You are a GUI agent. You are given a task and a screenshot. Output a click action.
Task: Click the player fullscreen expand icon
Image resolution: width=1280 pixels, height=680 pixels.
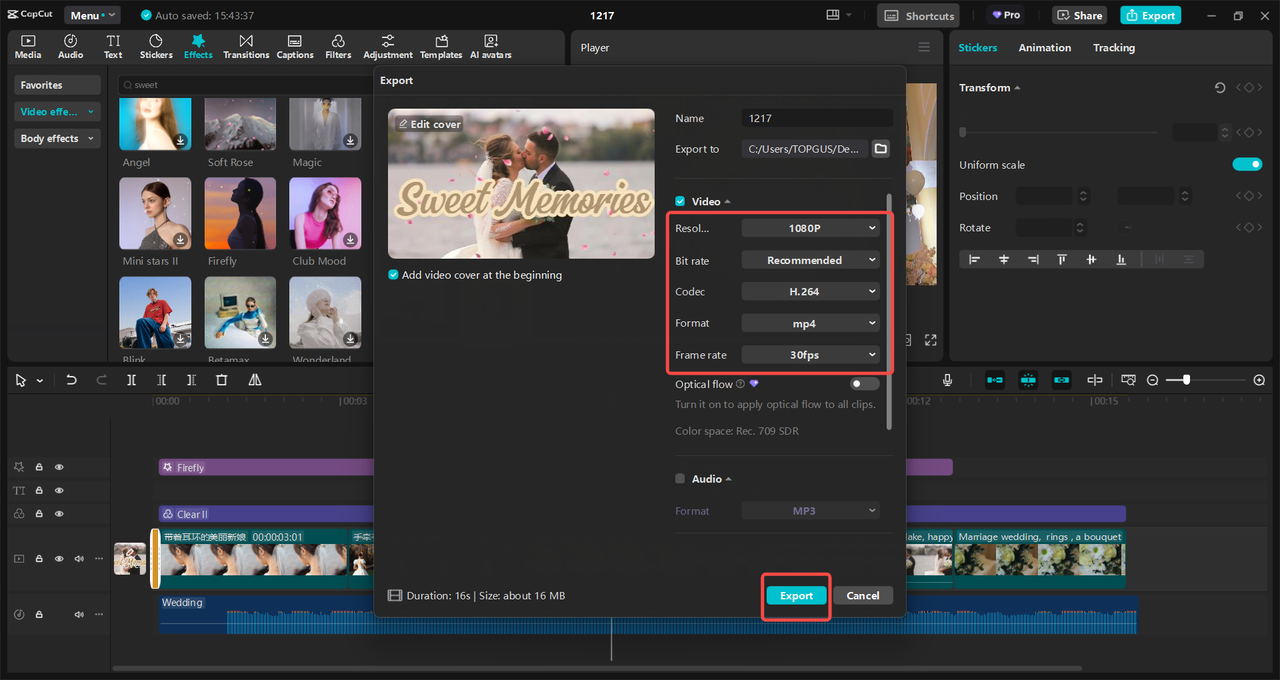tap(930, 340)
